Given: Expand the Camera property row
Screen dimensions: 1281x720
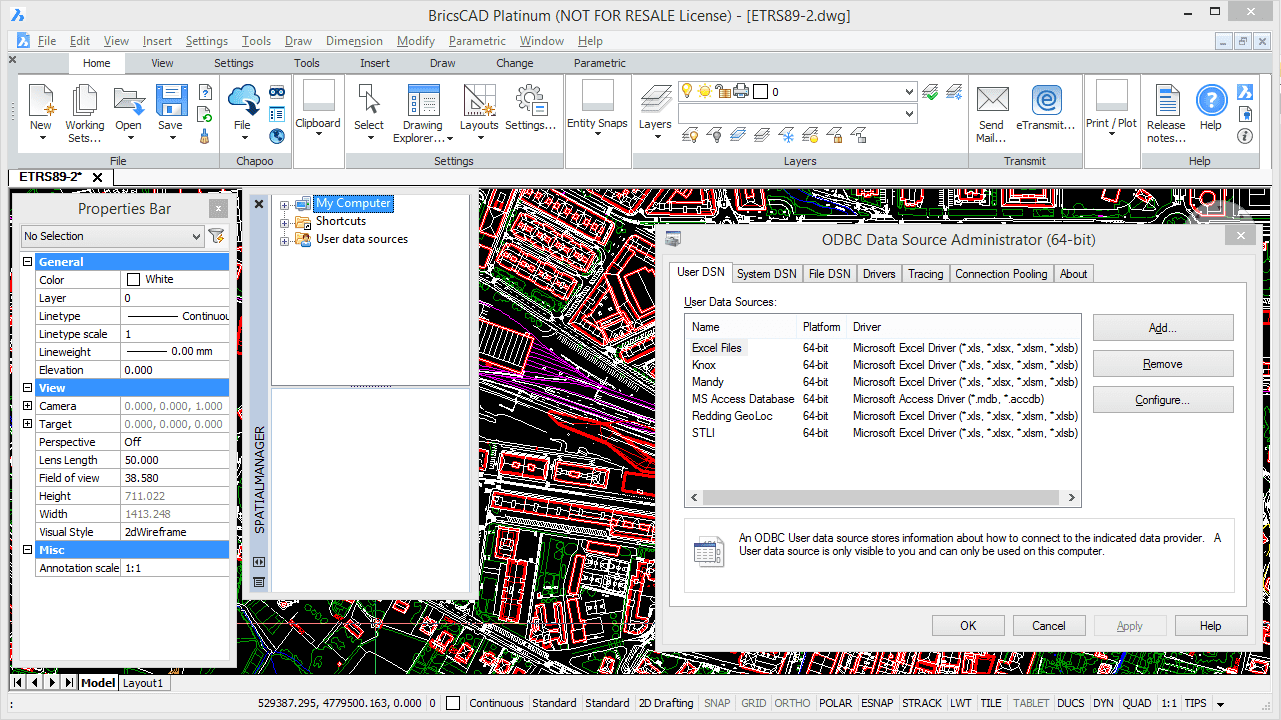Looking at the screenshot, I should click(x=28, y=406).
